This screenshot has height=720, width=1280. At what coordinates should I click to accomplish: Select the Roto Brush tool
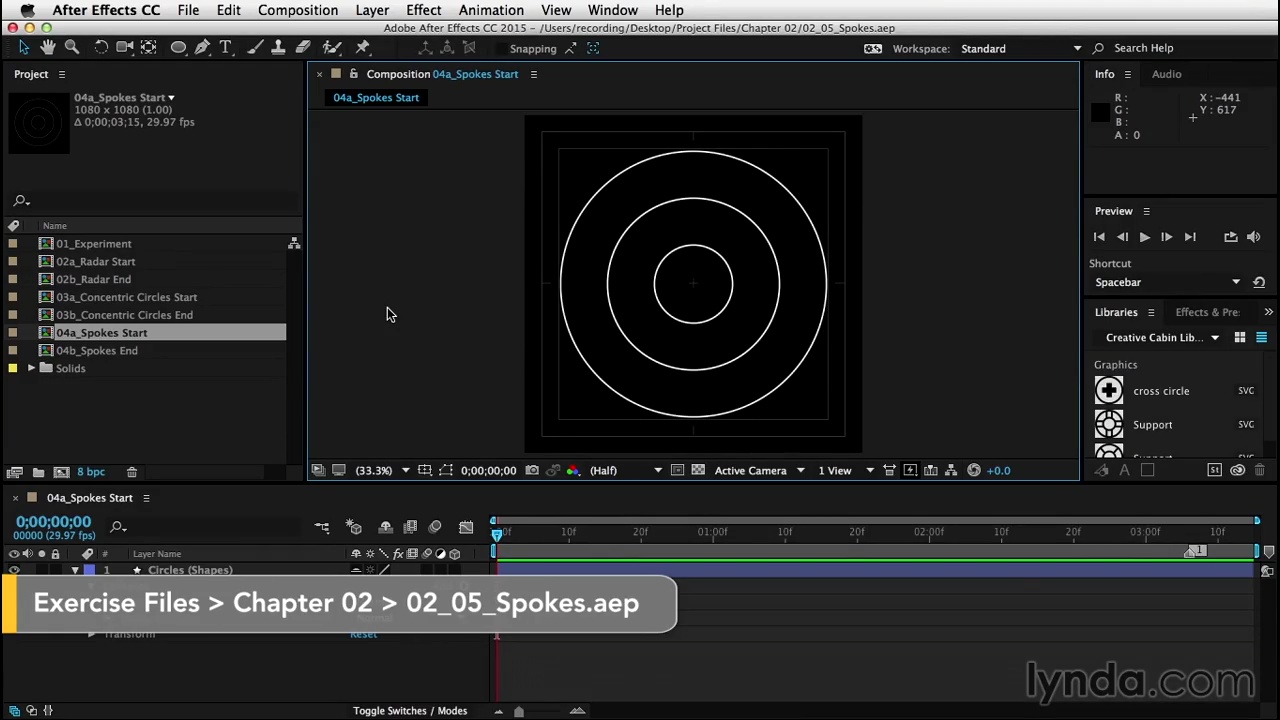point(332,48)
